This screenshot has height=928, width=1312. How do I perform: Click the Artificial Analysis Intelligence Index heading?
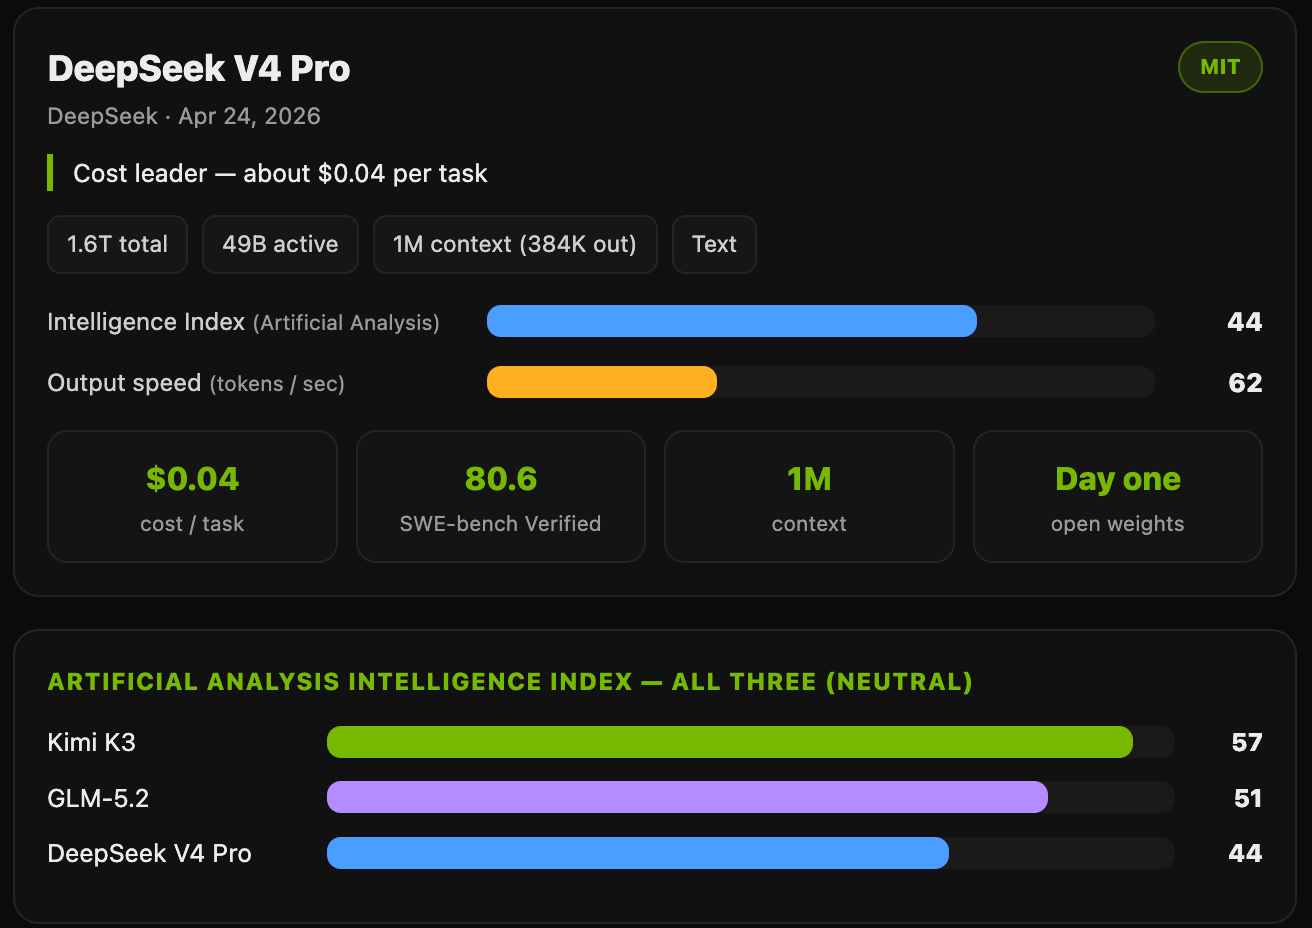510,682
